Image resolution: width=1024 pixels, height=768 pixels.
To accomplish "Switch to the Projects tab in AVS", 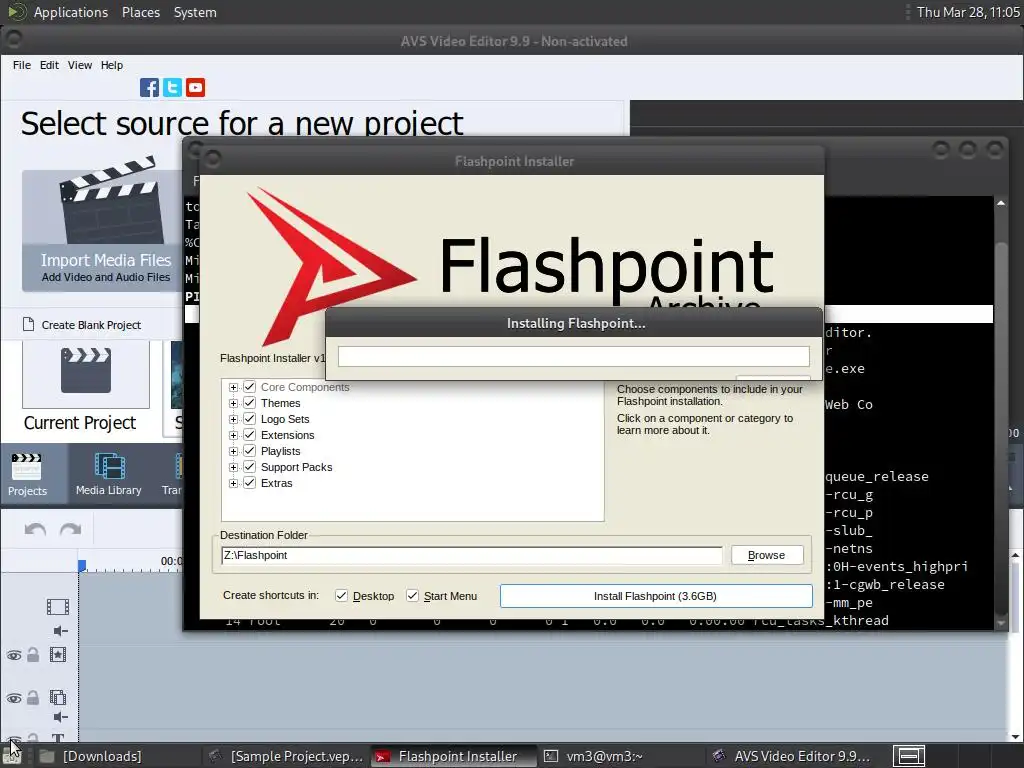I will pos(27,475).
